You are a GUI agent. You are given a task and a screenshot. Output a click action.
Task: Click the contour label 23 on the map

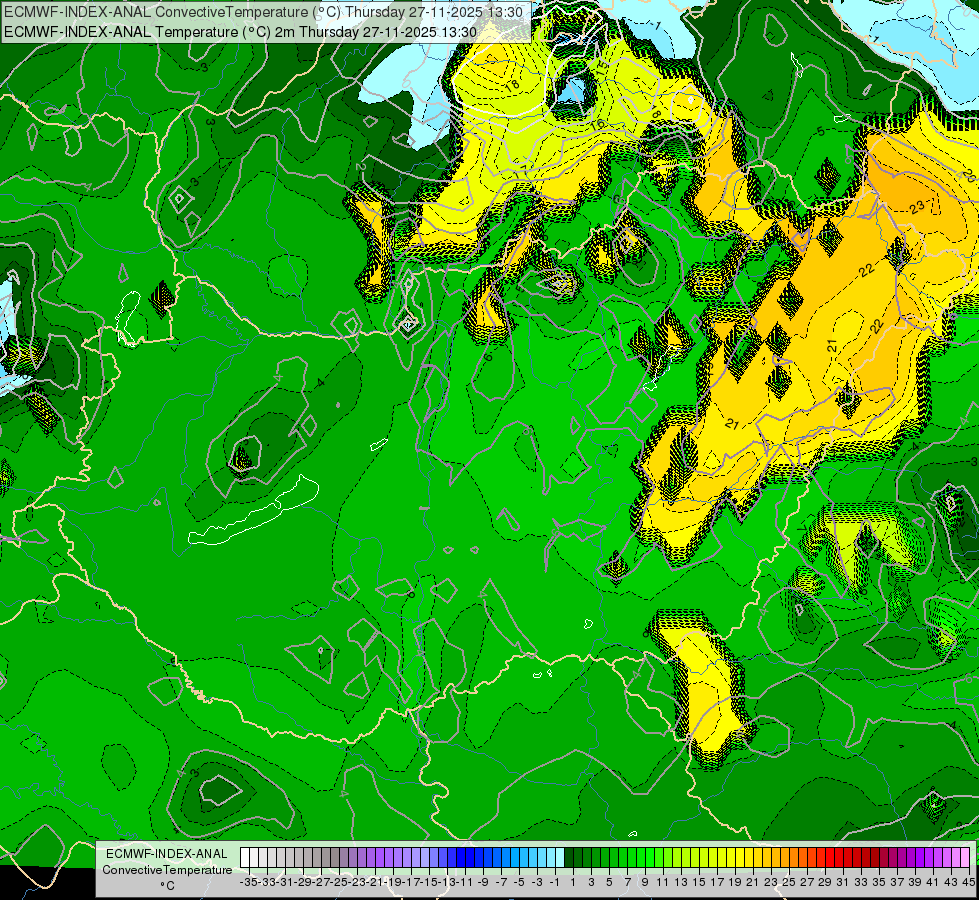[x=917, y=207]
